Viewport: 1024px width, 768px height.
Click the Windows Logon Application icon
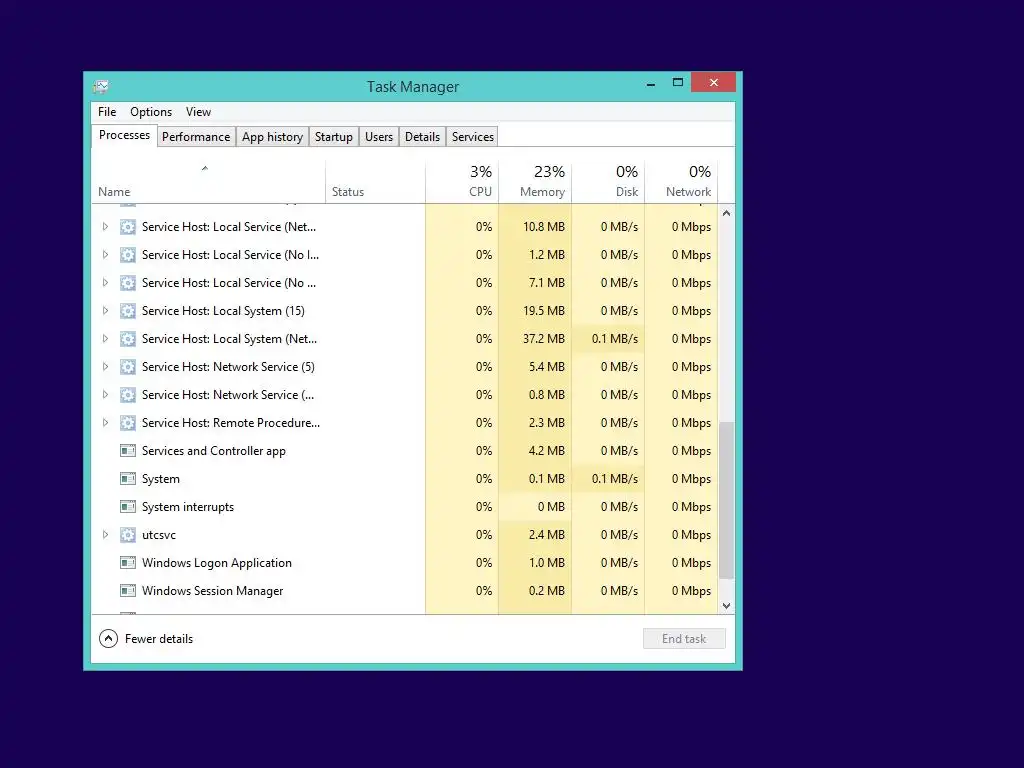click(128, 563)
